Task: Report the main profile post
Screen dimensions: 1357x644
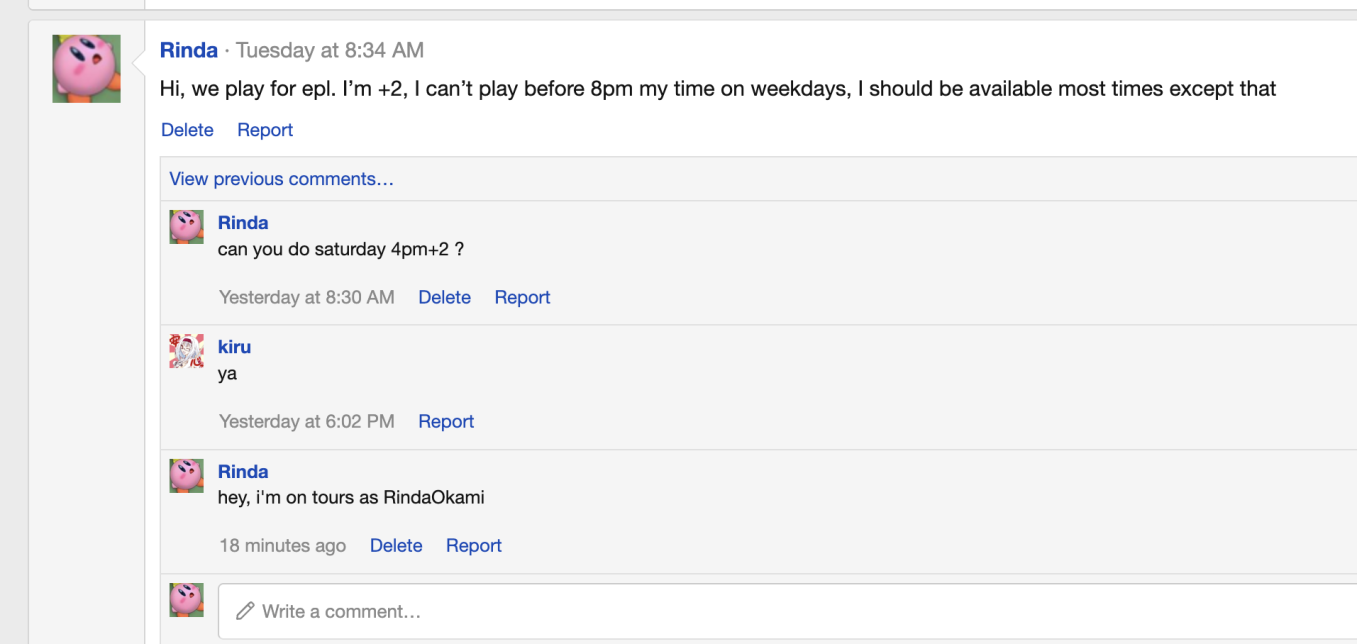Action: [265, 130]
